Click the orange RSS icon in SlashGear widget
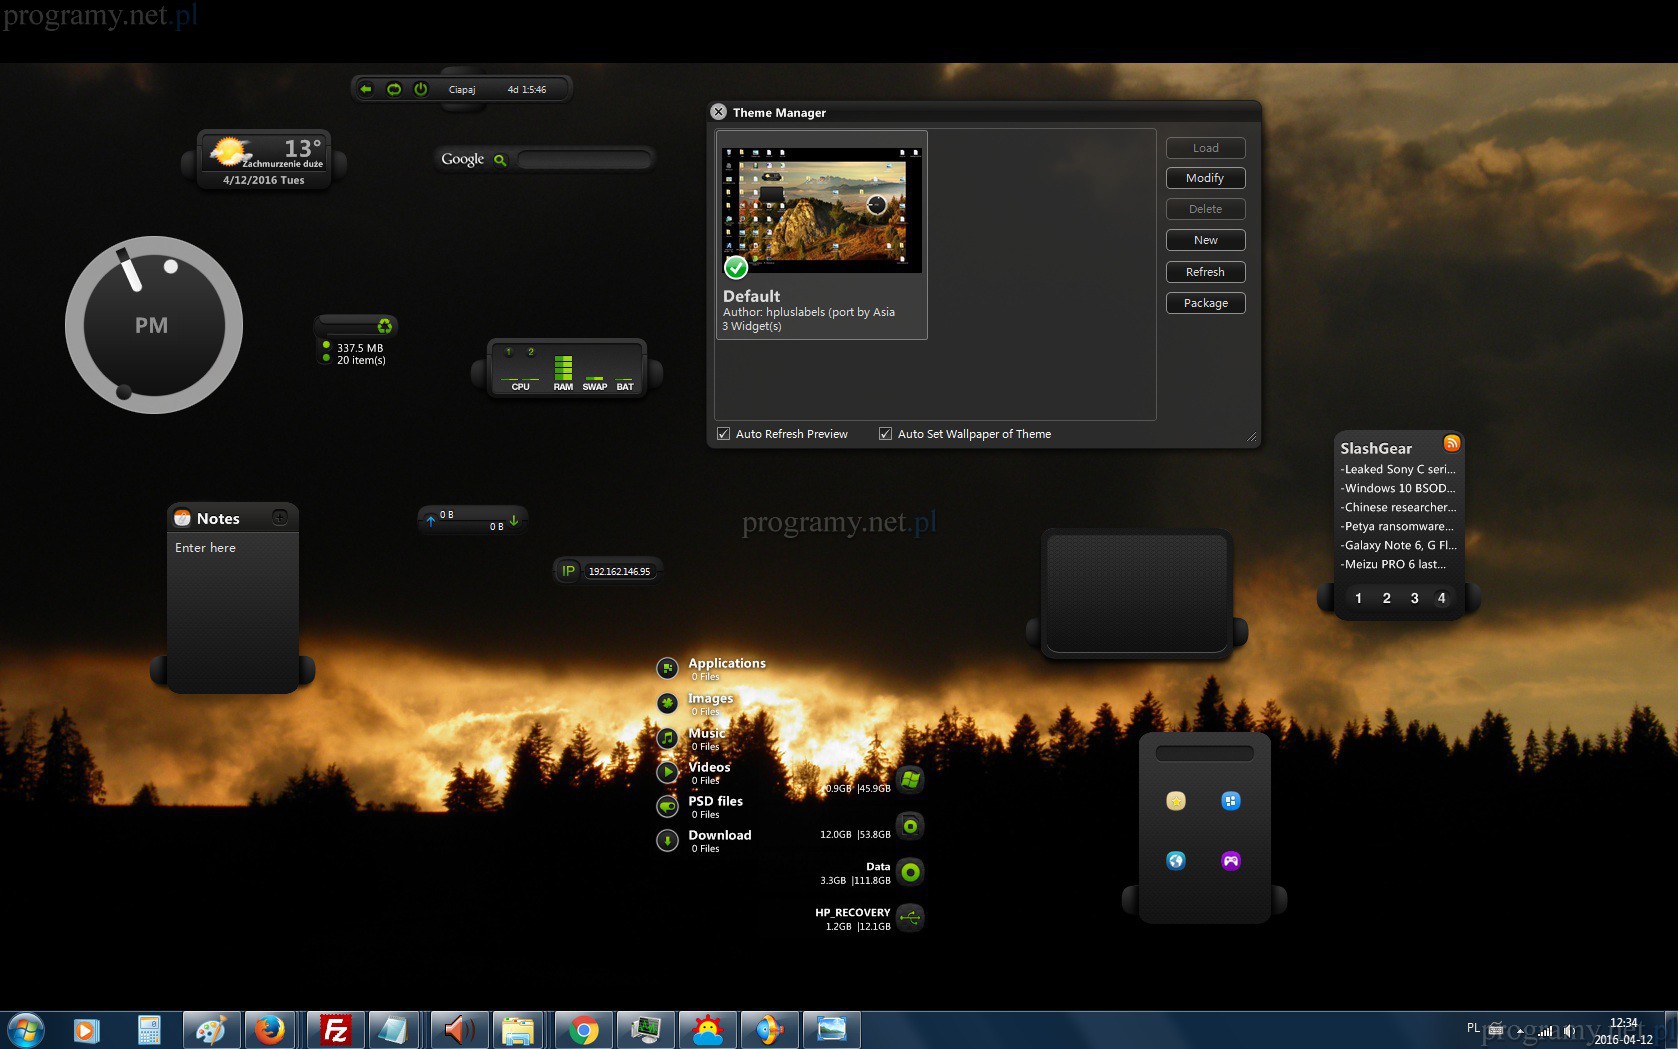The width and height of the screenshot is (1678, 1049). (x=1451, y=443)
